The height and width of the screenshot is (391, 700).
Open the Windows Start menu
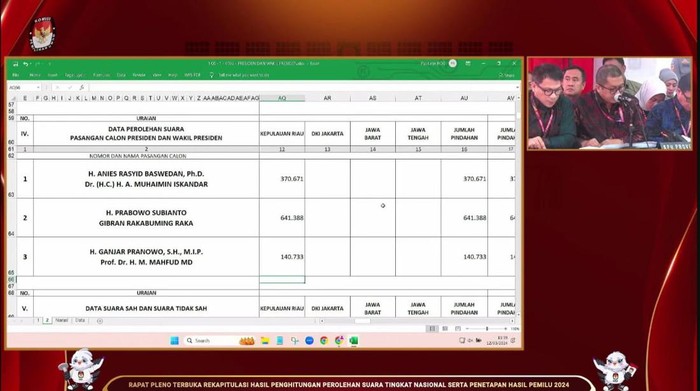(x=175, y=341)
